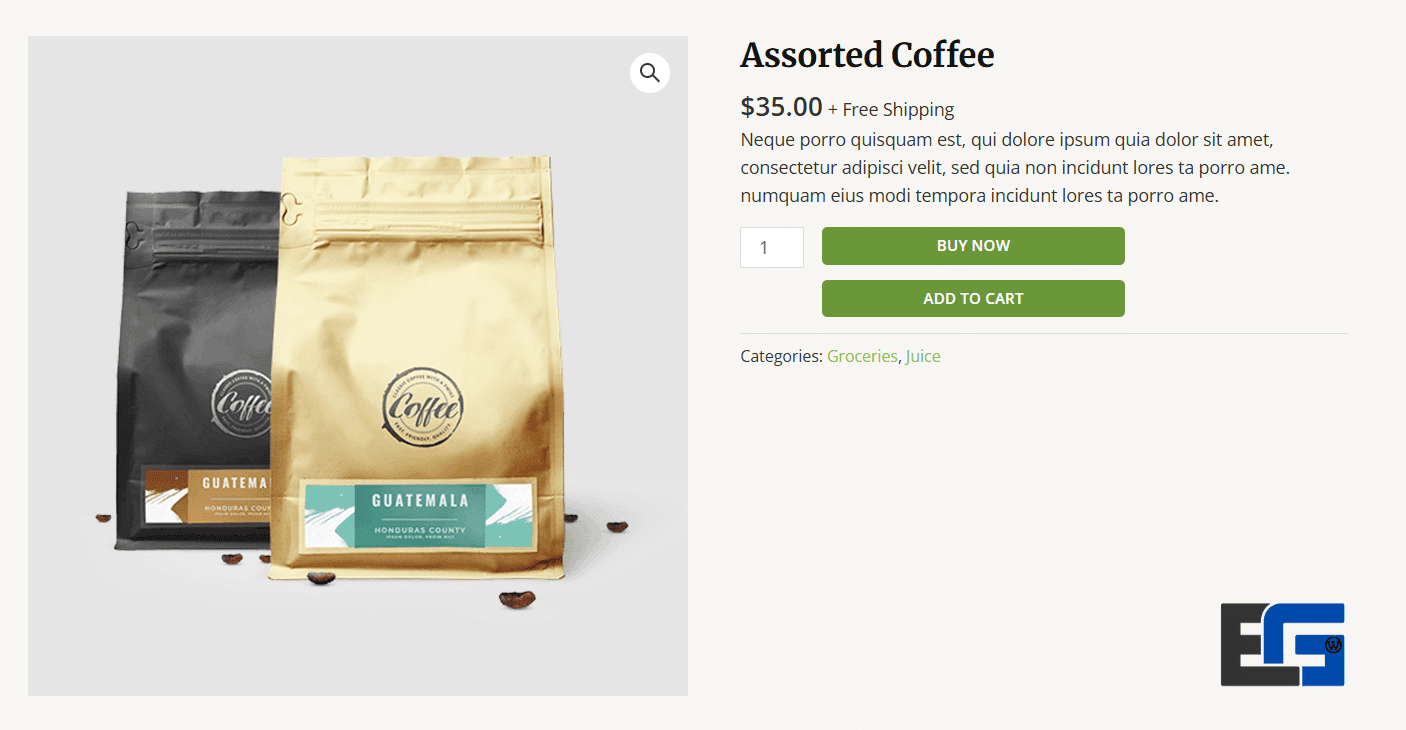Click the WordPress symbol on the EG logo
The height and width of the screenshot is (730, 1406).
pyautogui.click(x=1333, y=645)
